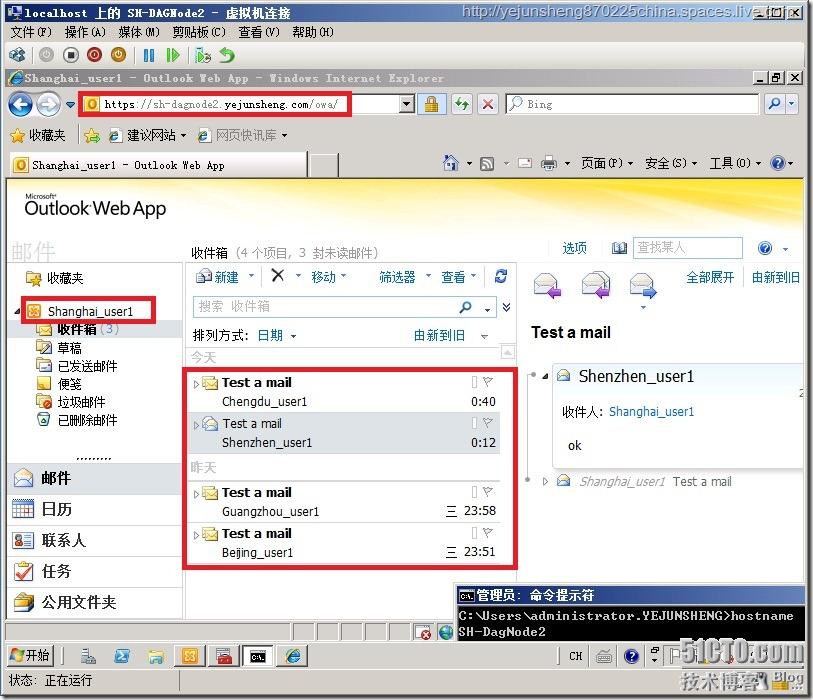Click the red VM Shut Down button
Viewport: 813px width, 700px height.
94,54
